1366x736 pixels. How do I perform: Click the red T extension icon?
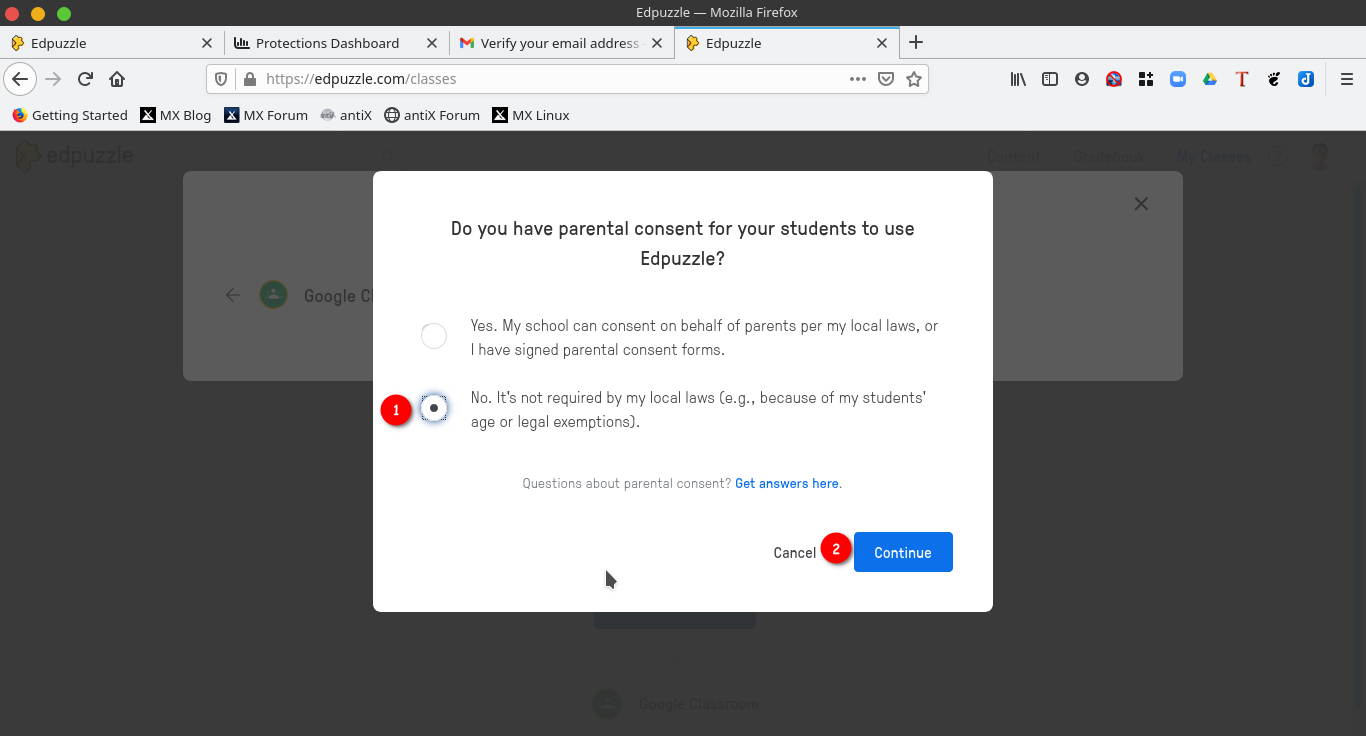point(1242,79)
